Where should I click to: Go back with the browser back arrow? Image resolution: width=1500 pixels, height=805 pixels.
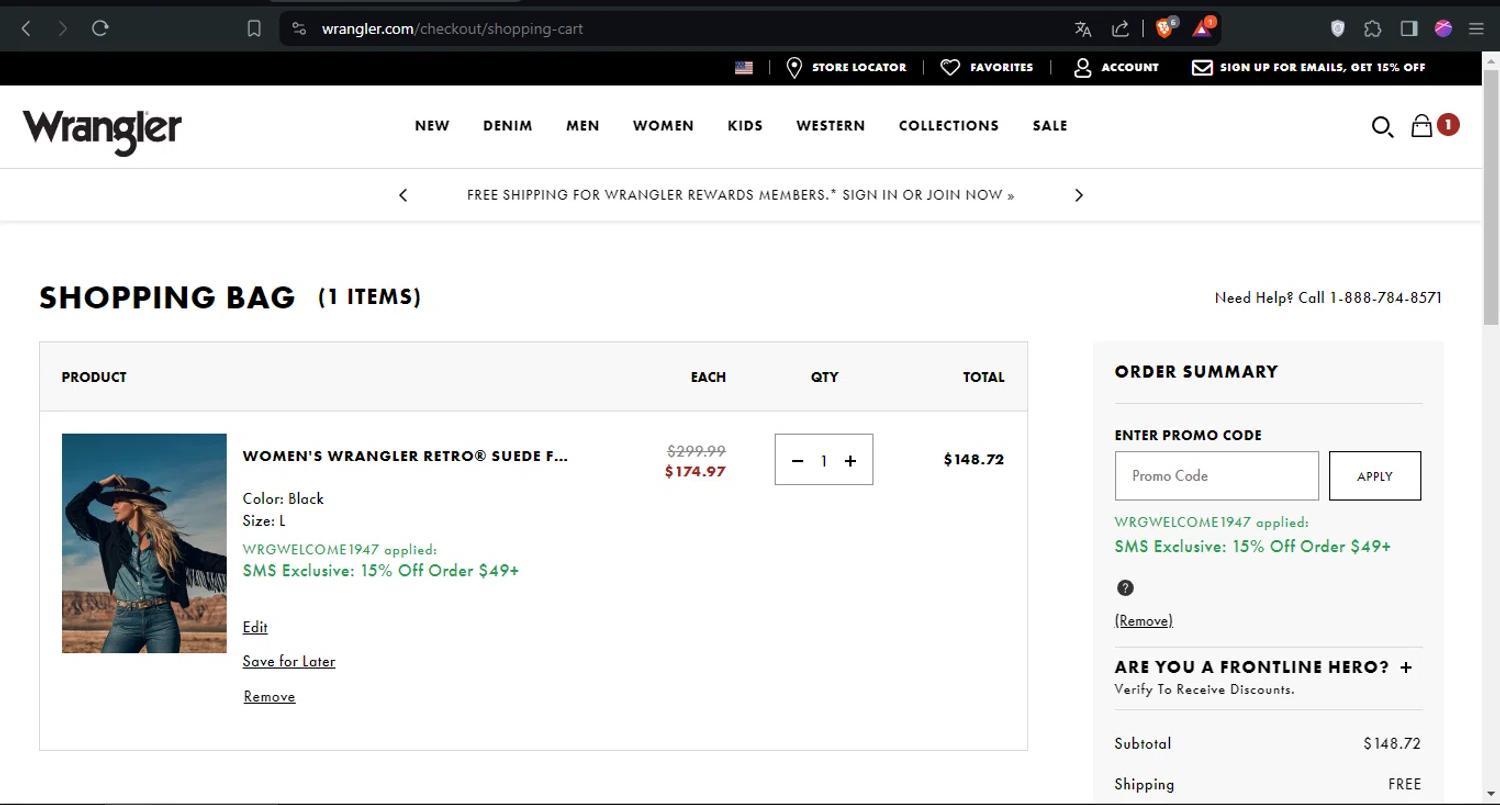(x=26, y=28)
